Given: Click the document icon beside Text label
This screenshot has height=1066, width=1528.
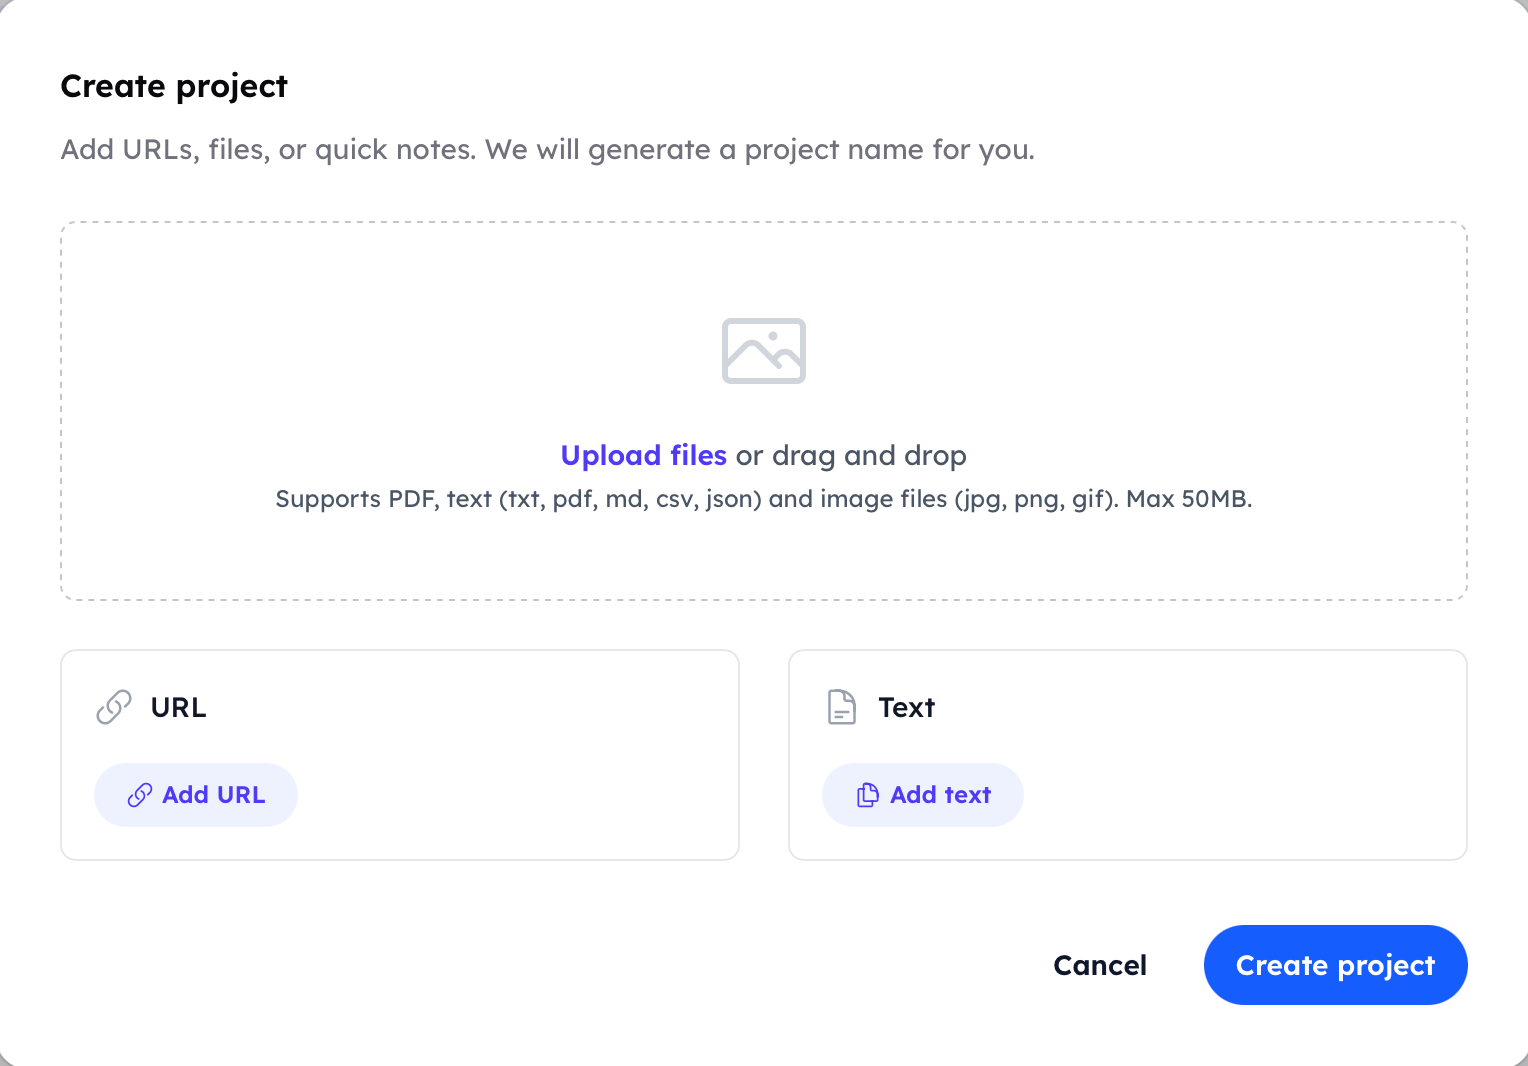Looking at the screenshot, I should coord(841,707).
